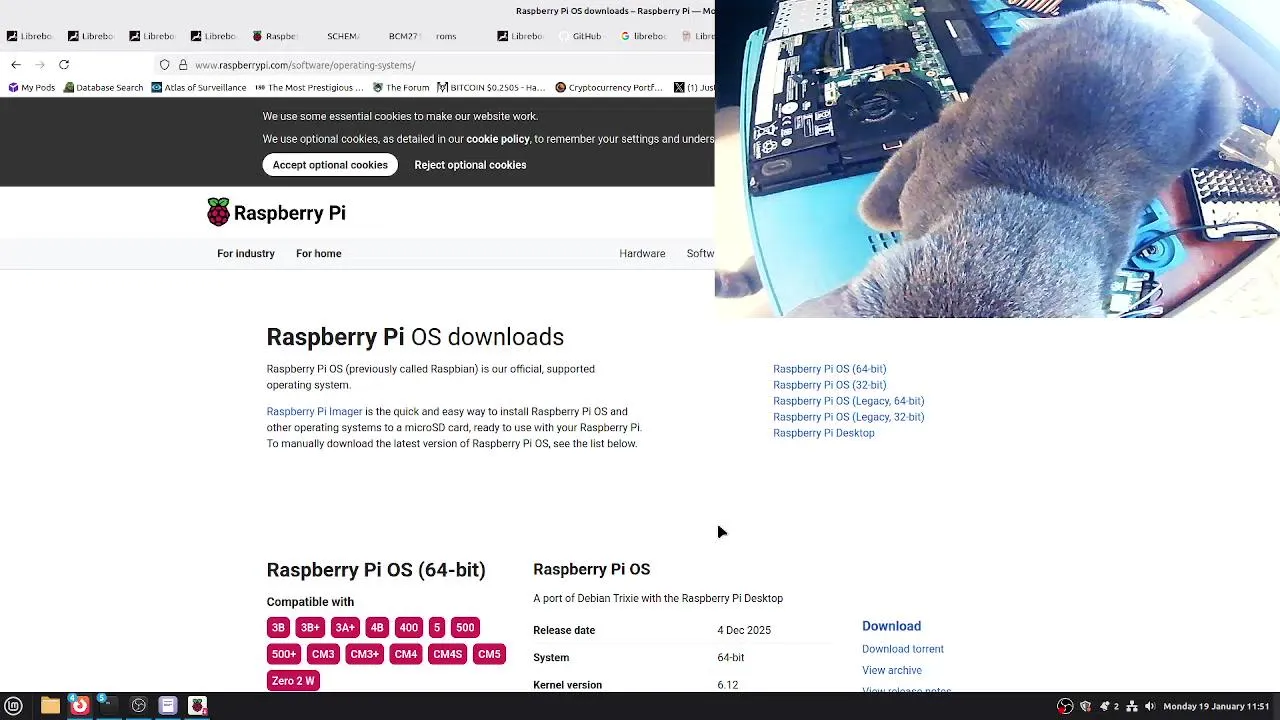The width and height of the screenshot is (1280, 720).
Task: Open the Linux Mint start menu
Action: [14, 706]
